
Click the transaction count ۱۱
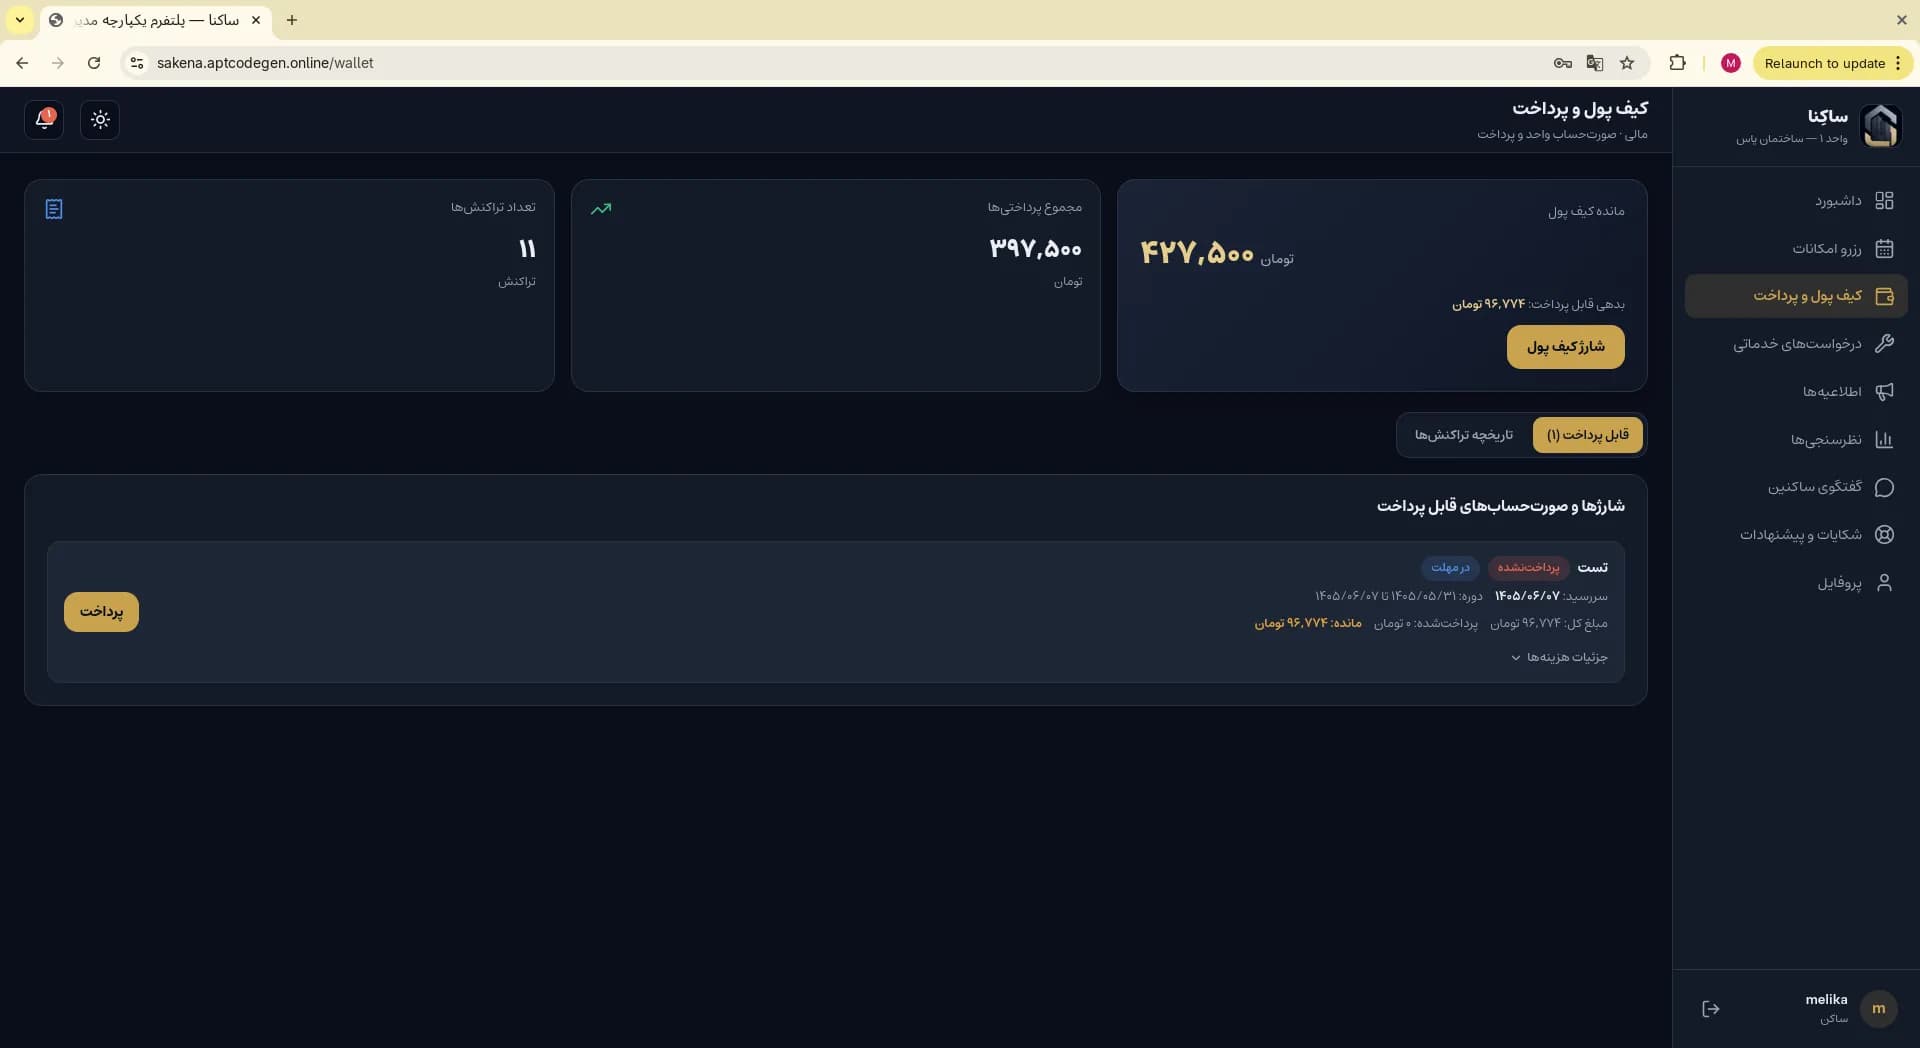pos(527,249)
